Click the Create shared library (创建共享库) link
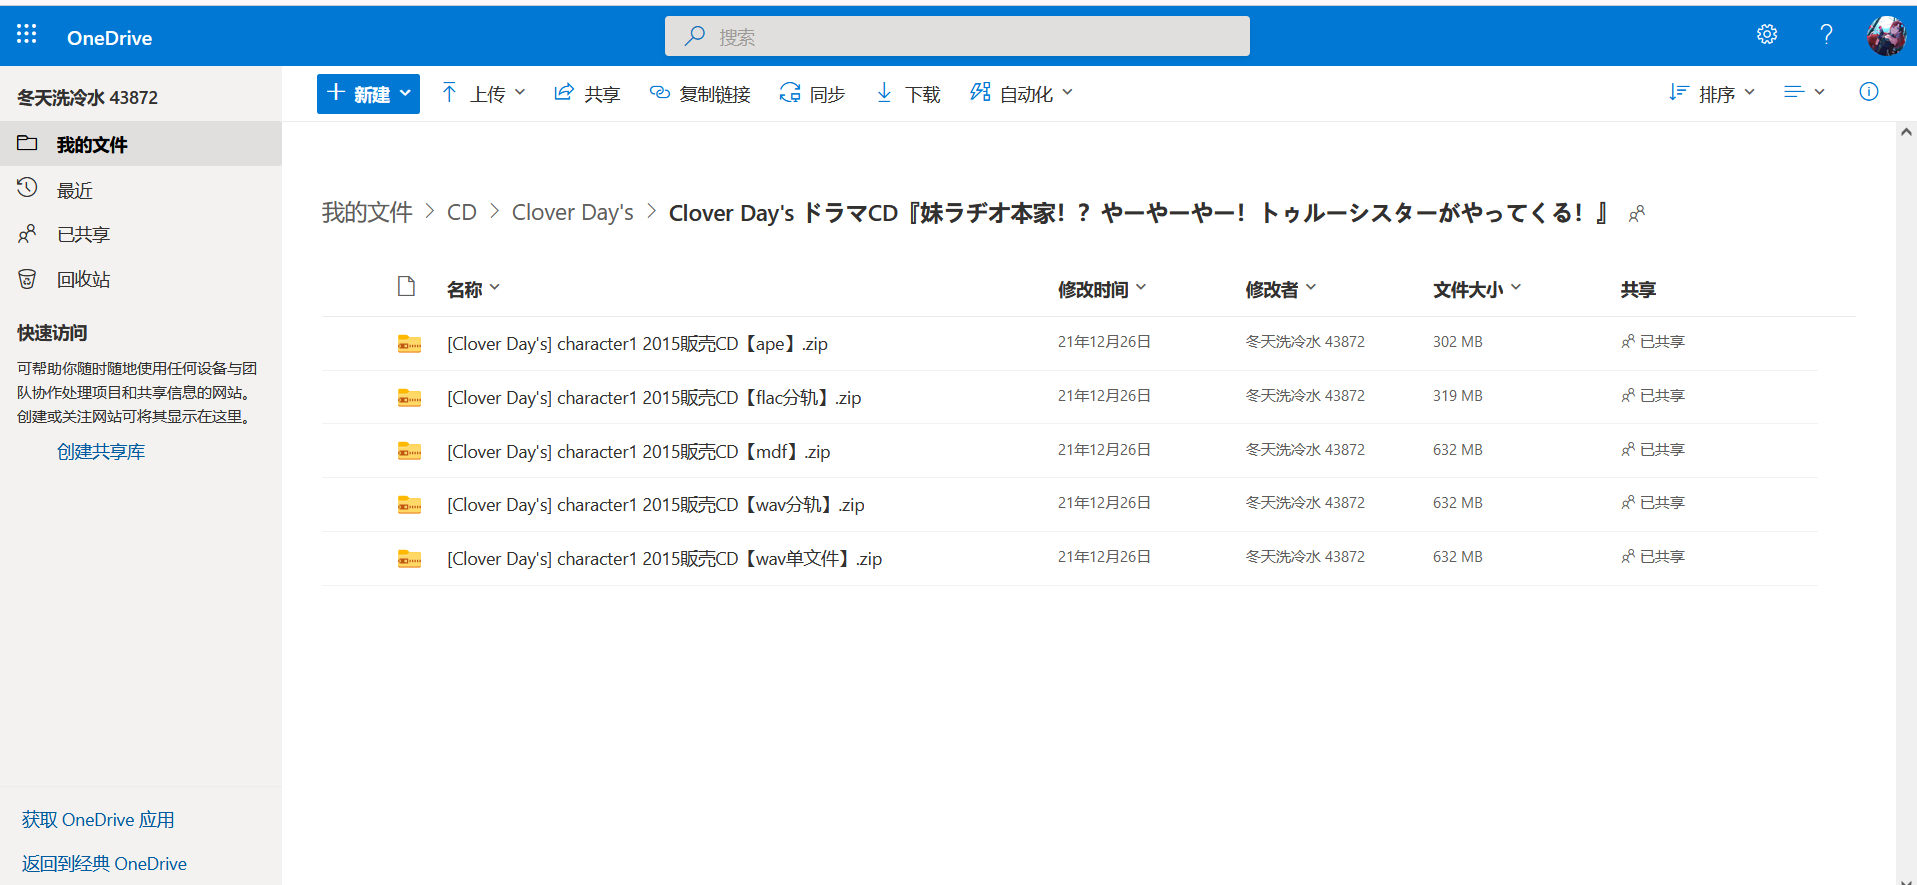The height and width of the screenshot is (885, 1917). coord(101,452)
